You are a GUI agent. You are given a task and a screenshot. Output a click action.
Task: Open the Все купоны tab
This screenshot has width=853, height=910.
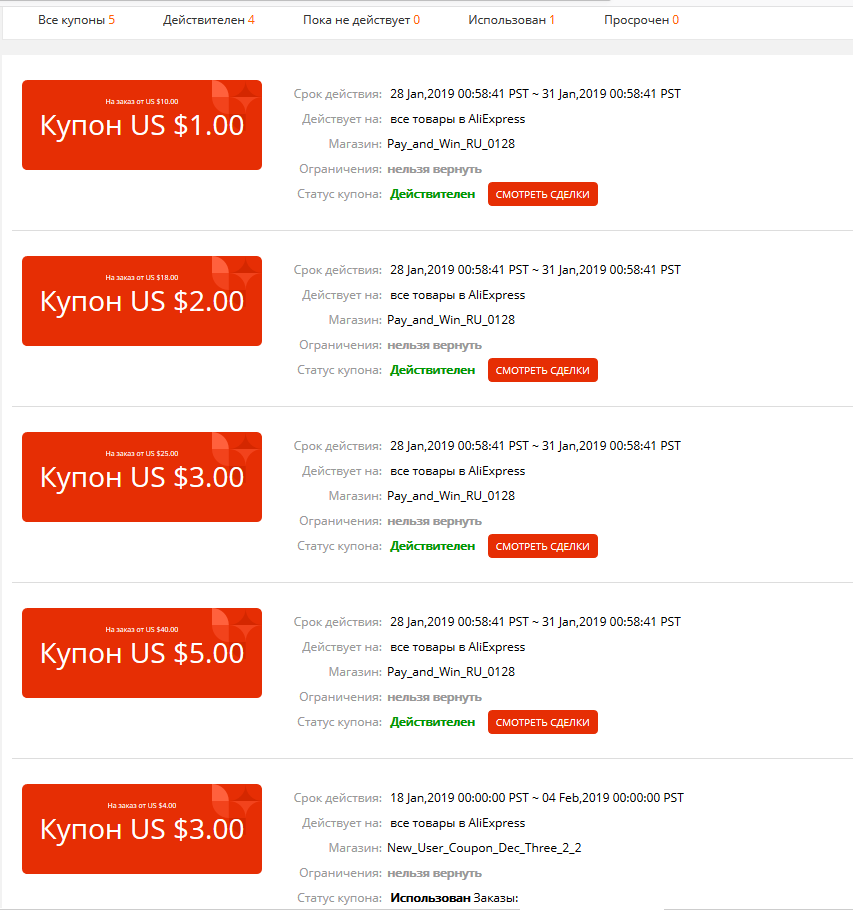coord(76,20)
